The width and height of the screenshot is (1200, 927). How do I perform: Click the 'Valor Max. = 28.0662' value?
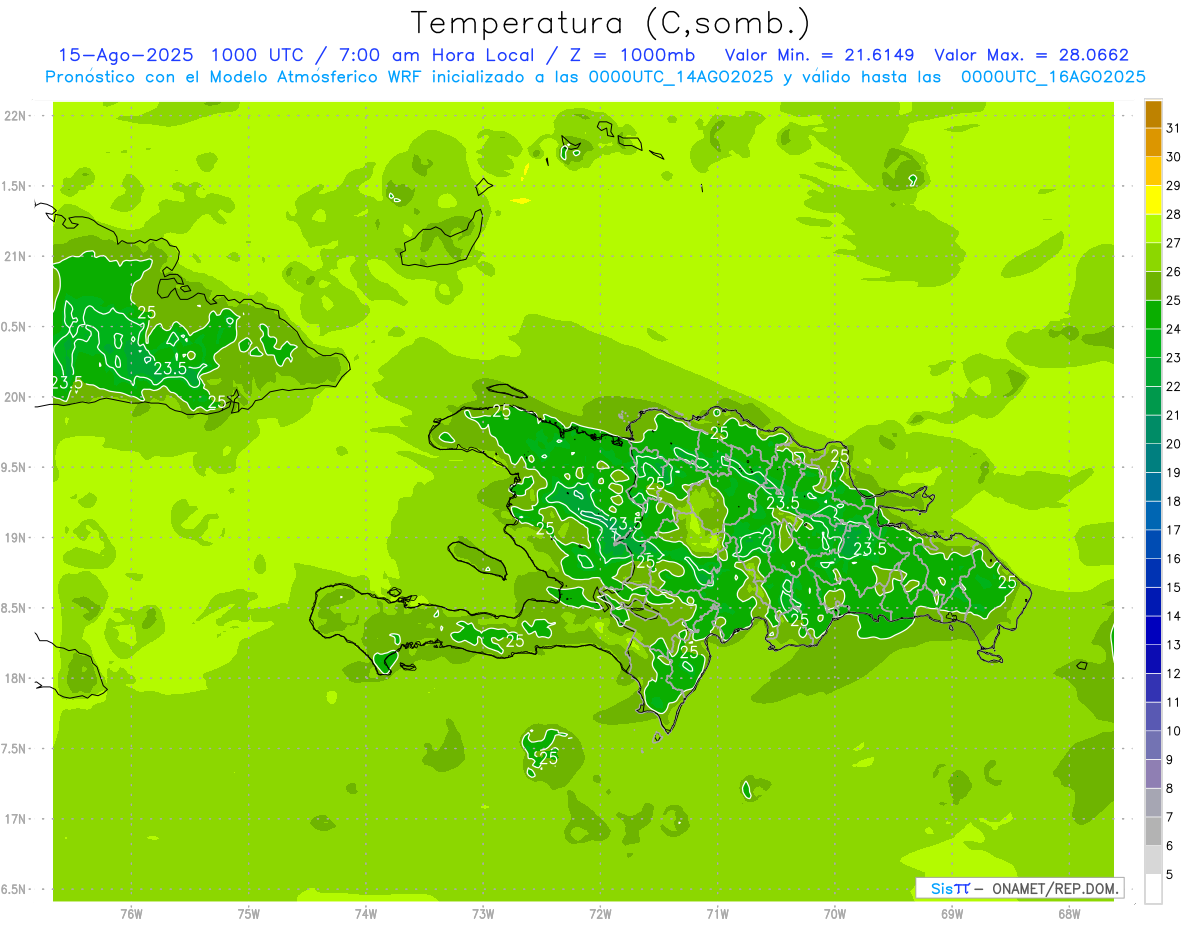[x=1032, y=55]
